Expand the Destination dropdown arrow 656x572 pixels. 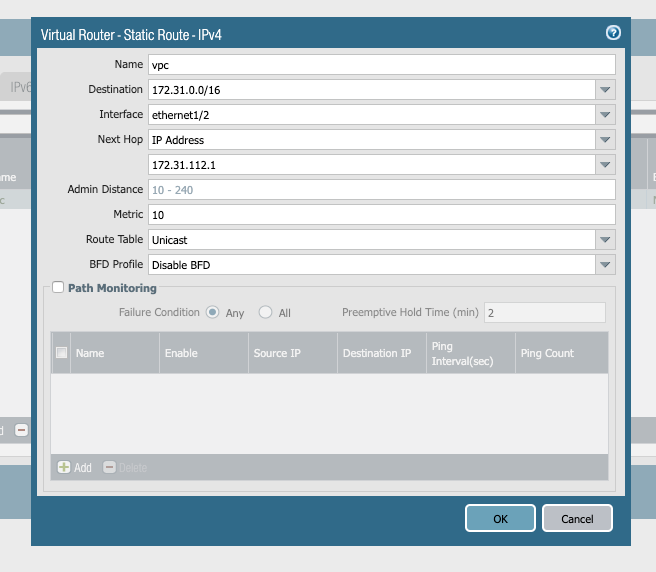tap(604, 90)
